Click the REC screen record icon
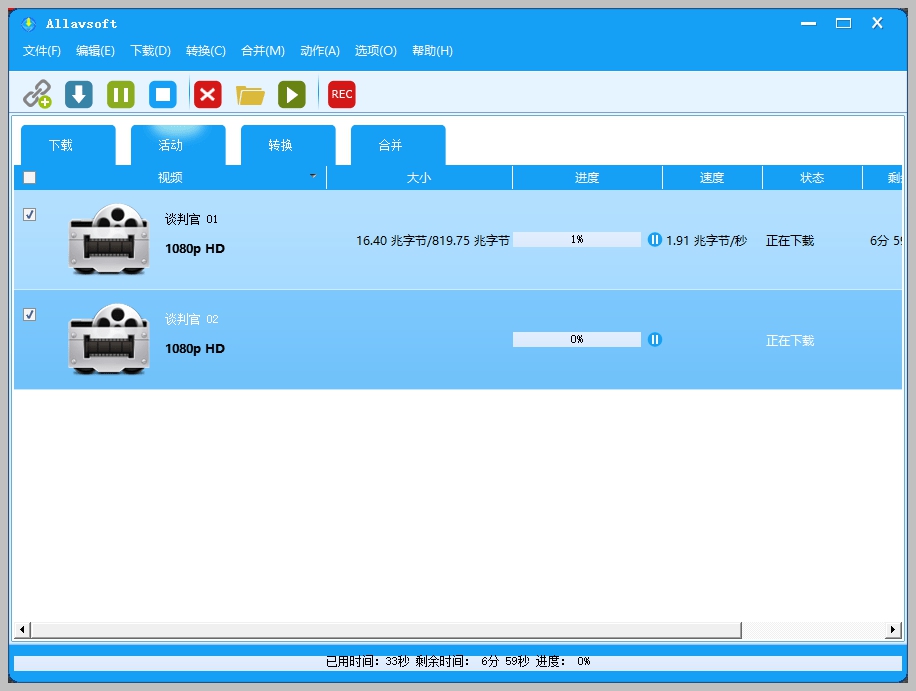 341,93
